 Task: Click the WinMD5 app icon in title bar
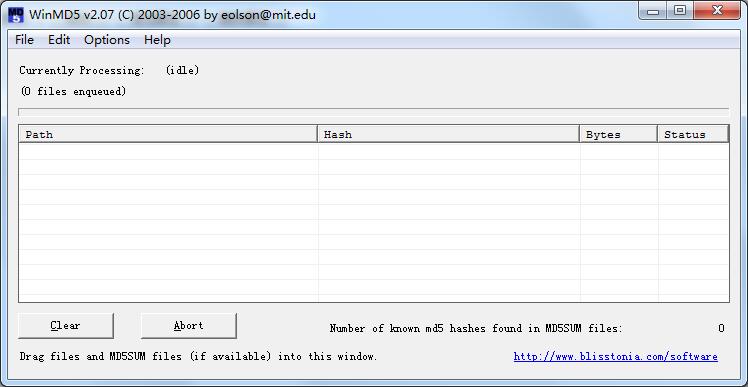click(16, 14)
